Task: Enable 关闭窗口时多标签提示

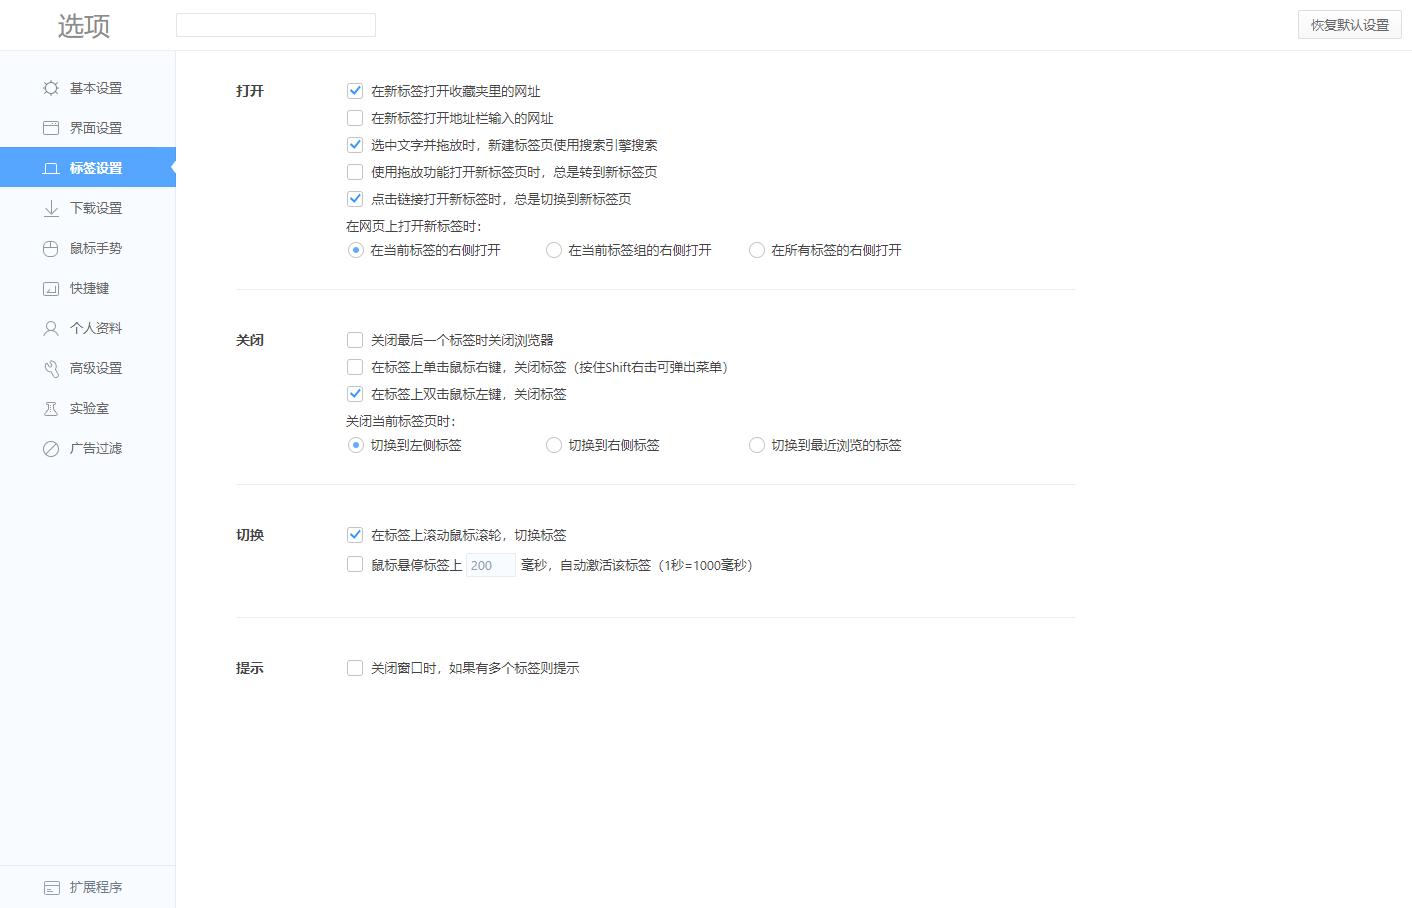Action: pyautogui.click(x=355, y=667)
